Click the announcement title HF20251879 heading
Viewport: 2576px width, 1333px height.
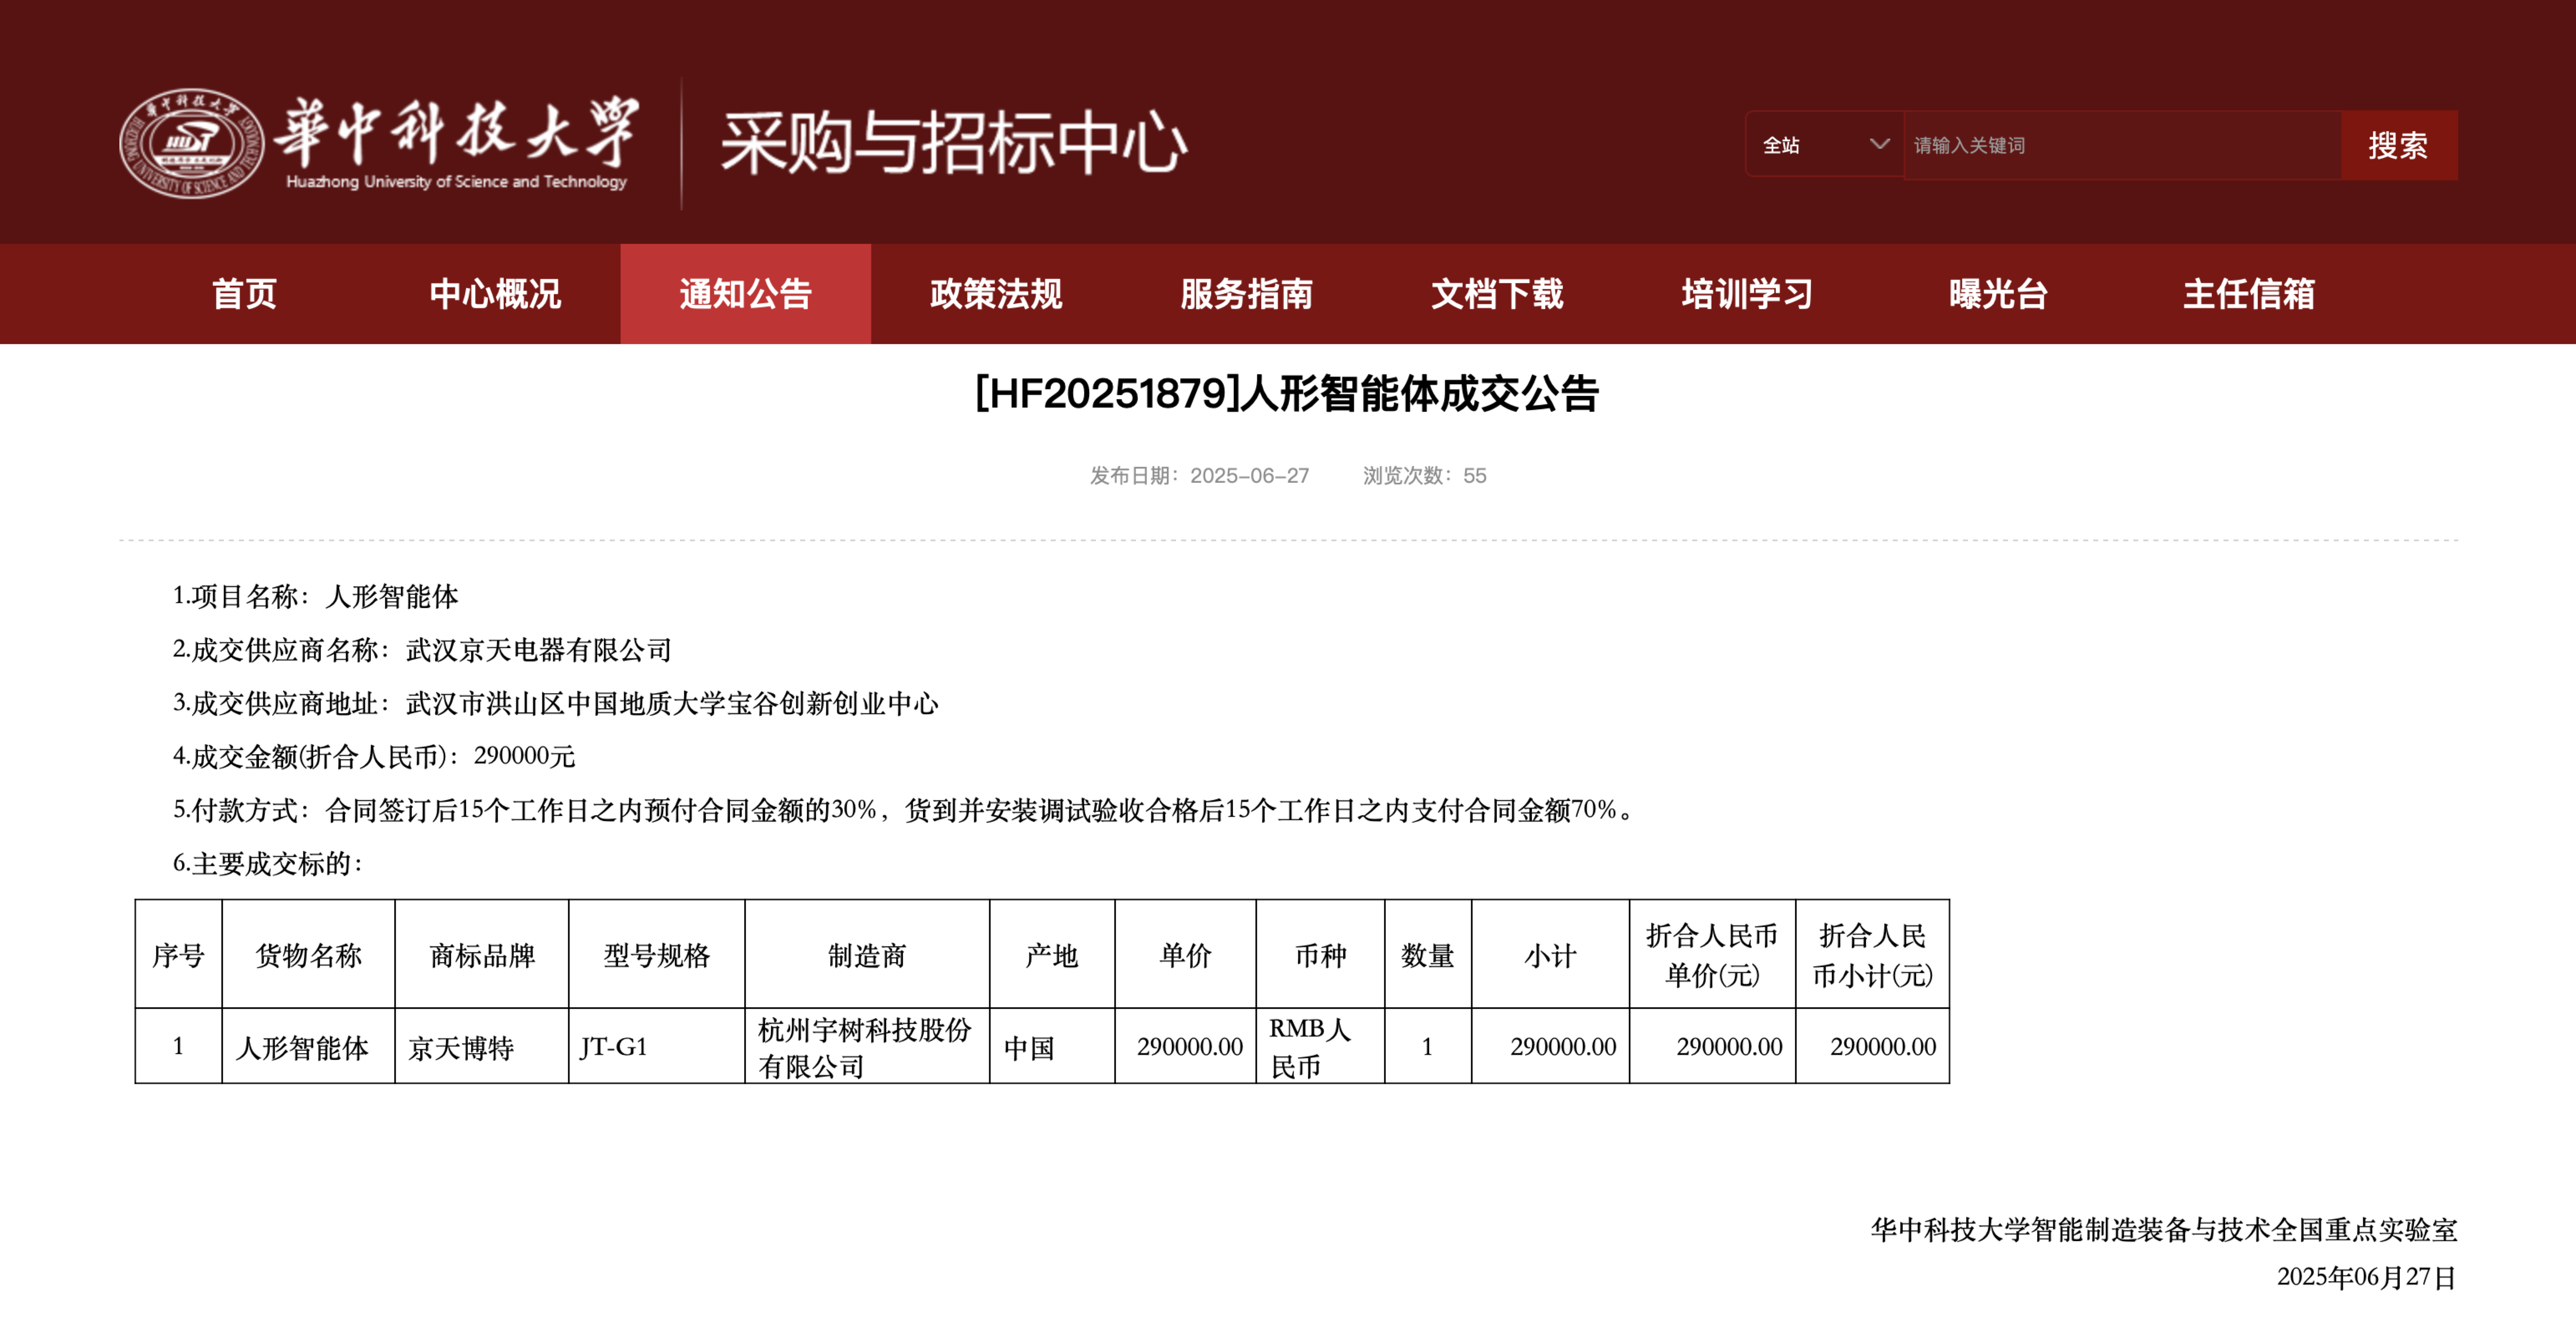pos(1287,394)
